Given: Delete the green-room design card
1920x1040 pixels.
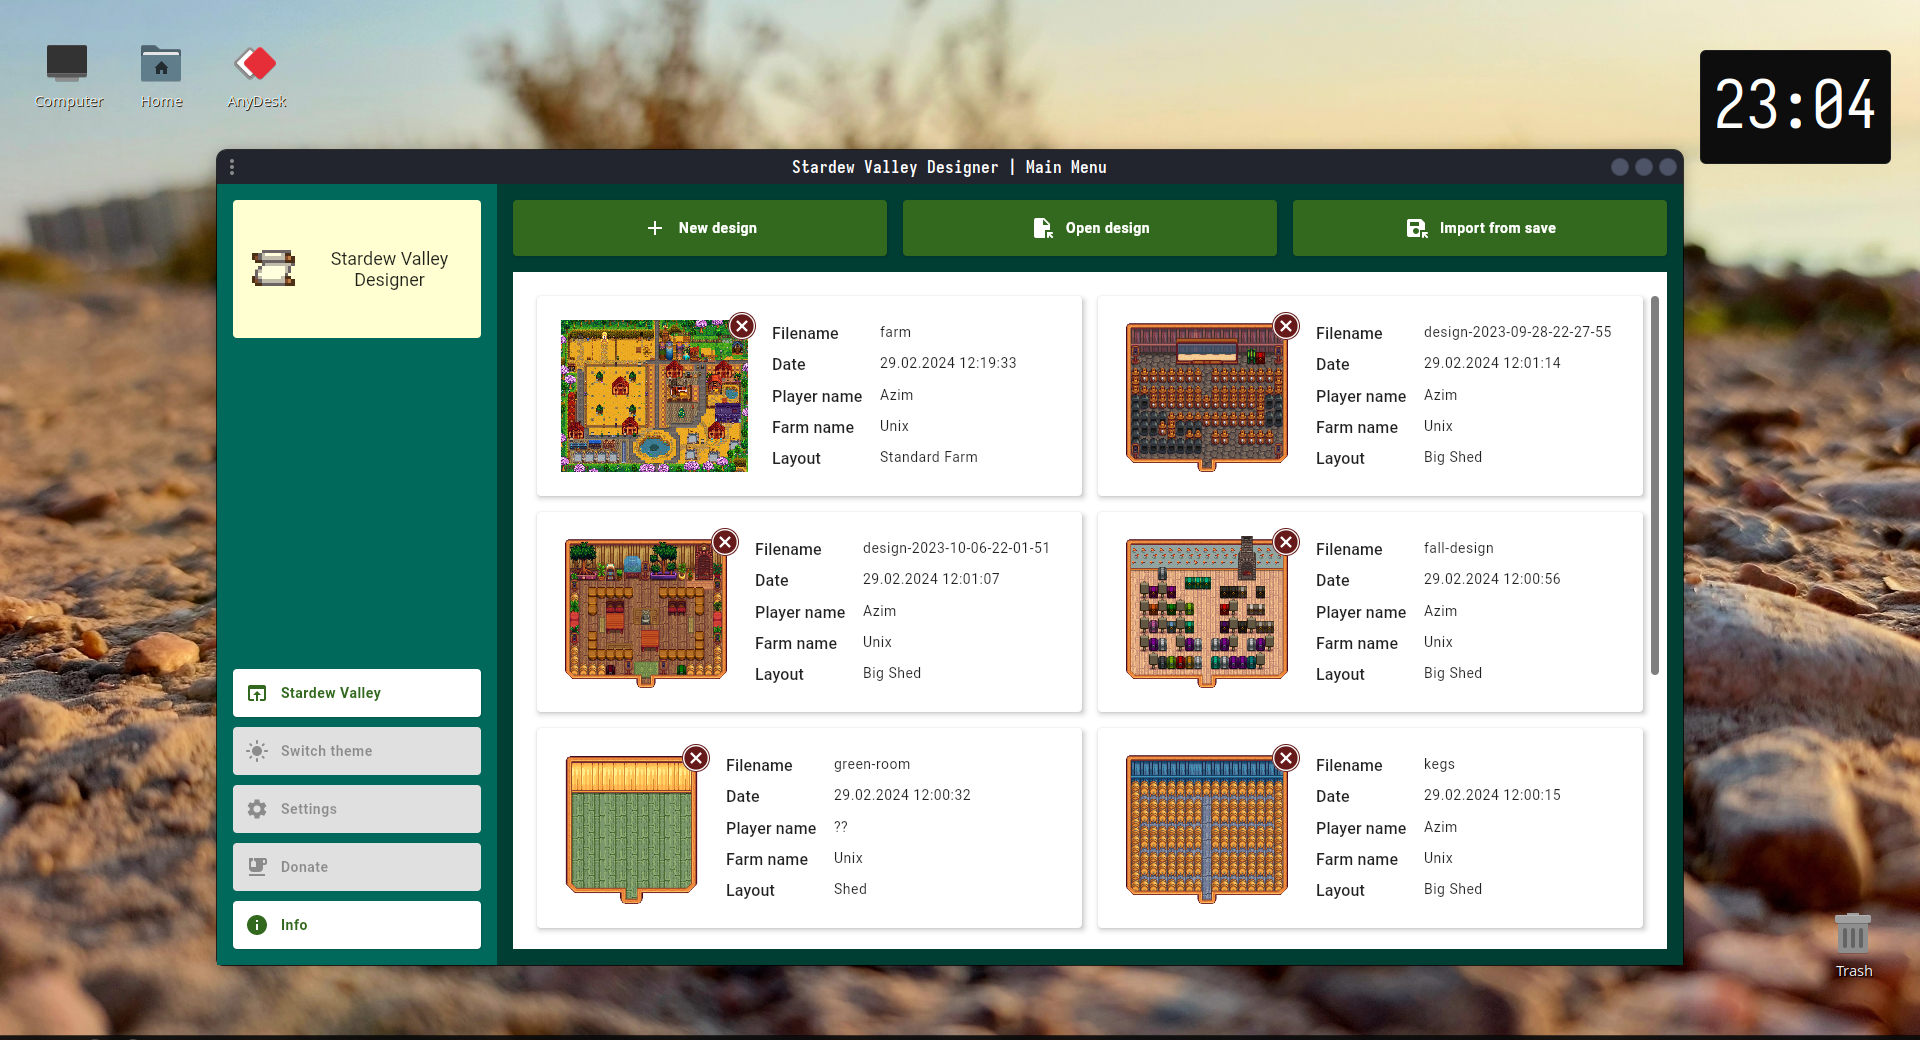Looking at the screenshot, I should (x=696, y=758).
